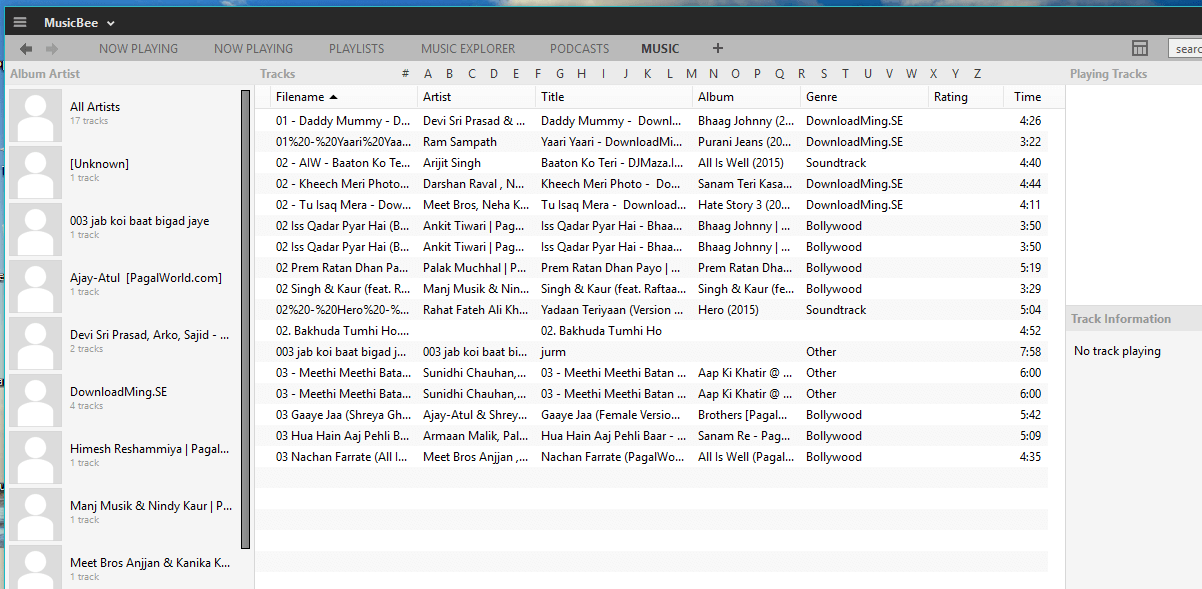
Task: Click the Rating cell of Daddy Mummy track
Action: click(x=964, y=121)
